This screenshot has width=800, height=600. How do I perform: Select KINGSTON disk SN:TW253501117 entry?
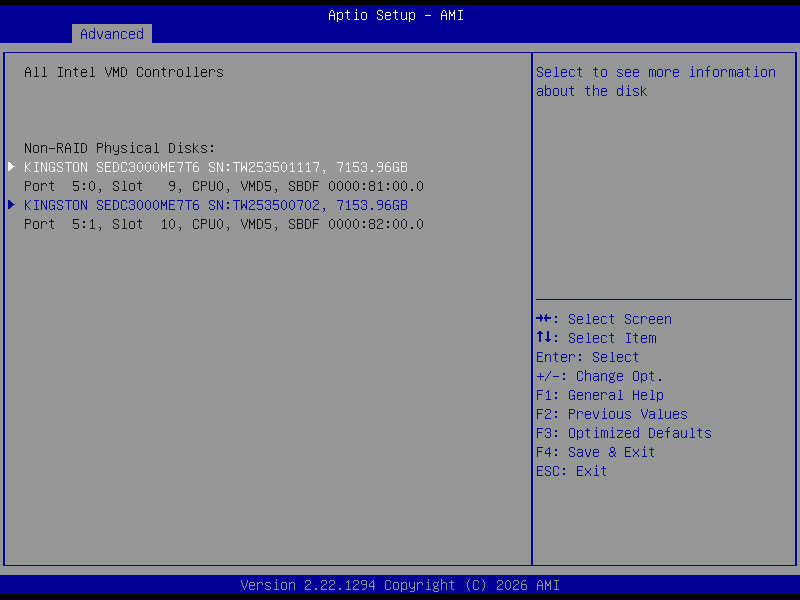click(x=216, y=167)
